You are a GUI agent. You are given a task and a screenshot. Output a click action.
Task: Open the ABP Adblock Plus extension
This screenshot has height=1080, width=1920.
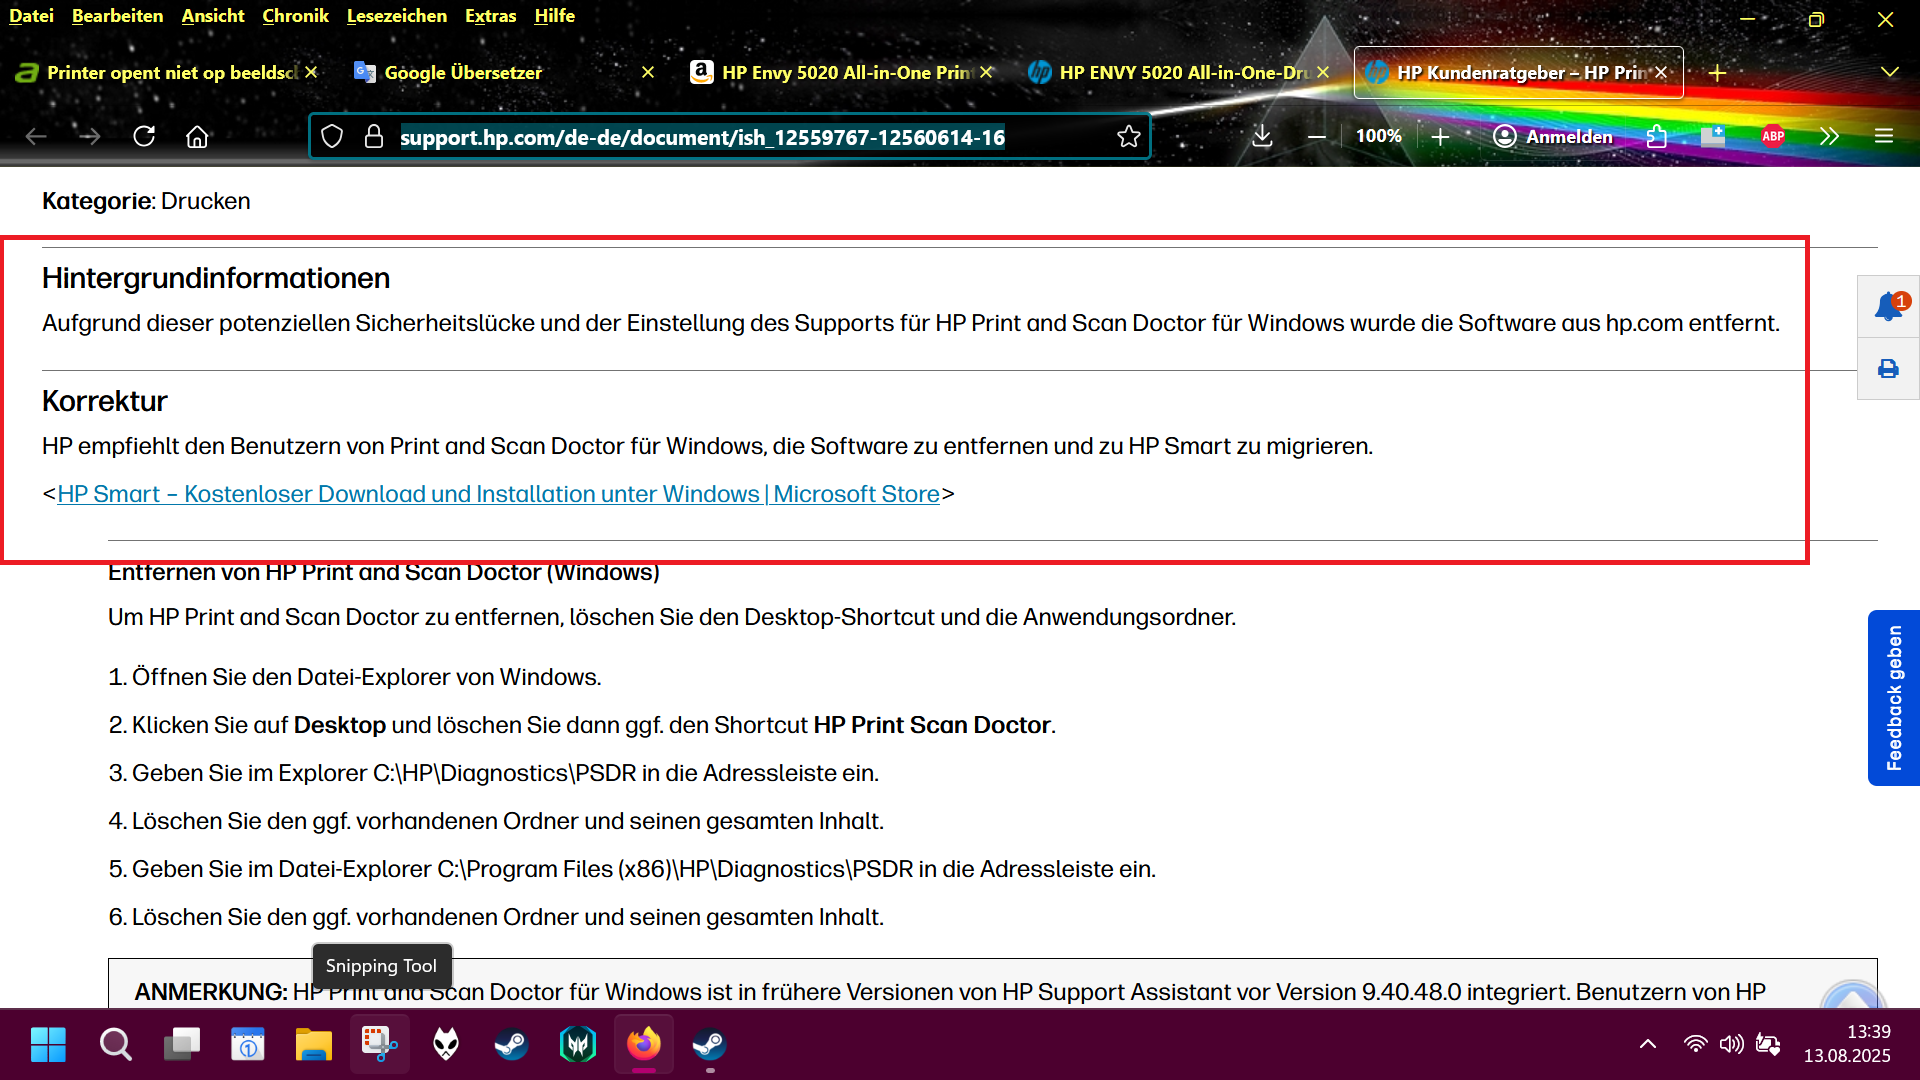(x=1773, y=136)
